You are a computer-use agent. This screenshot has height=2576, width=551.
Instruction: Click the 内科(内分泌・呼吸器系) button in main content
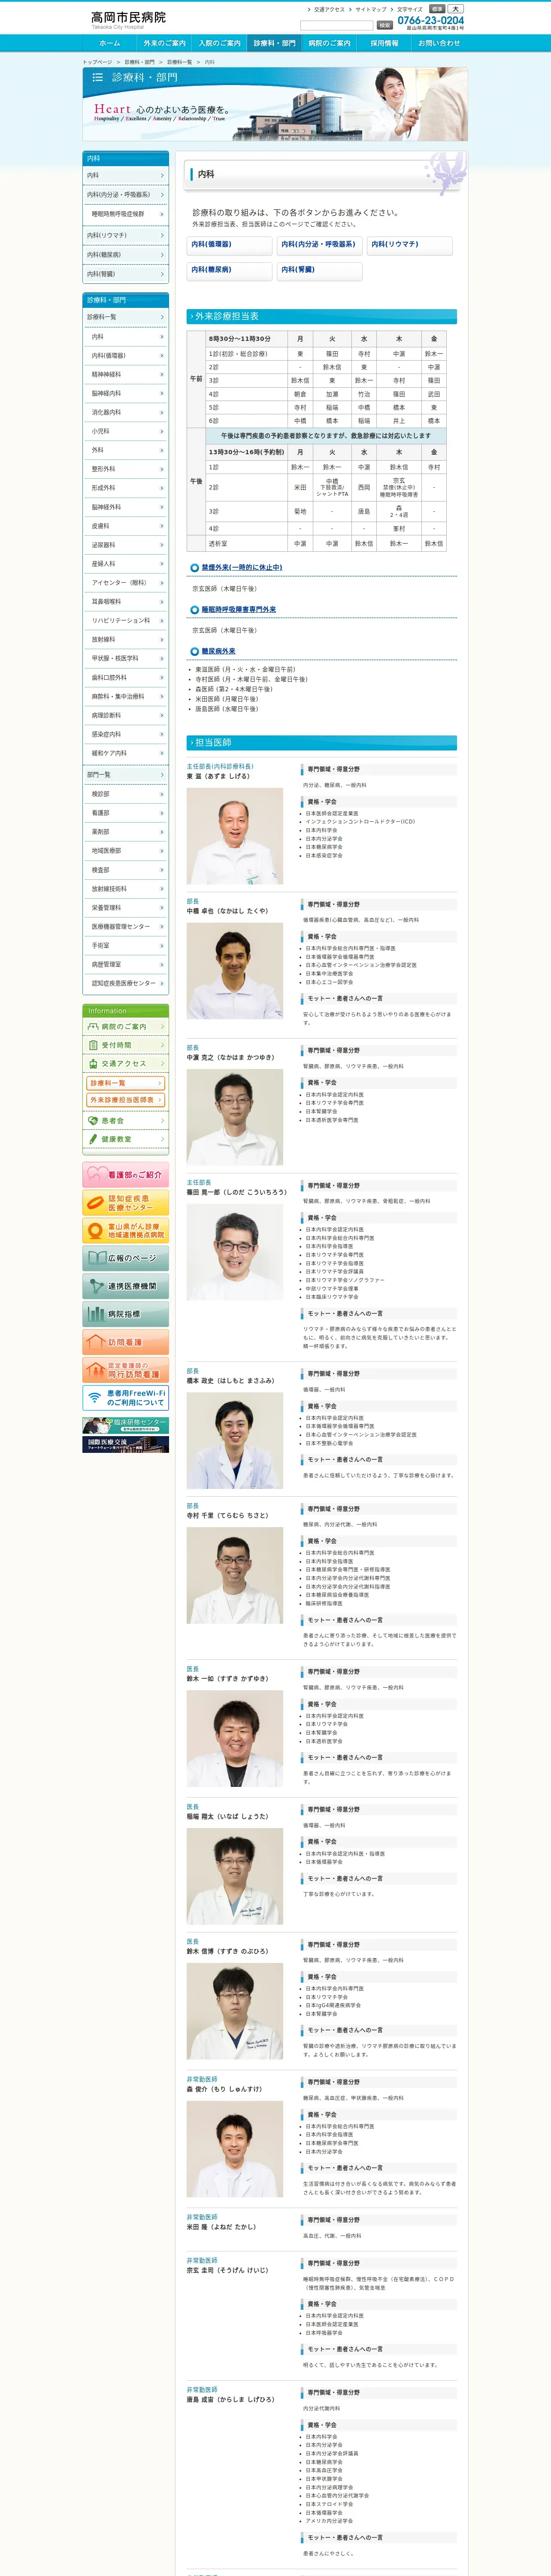pyautogui.click(x=320, y=245)
